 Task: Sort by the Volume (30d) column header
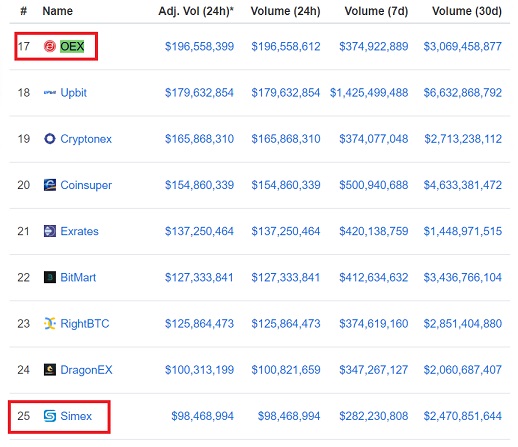click(467, 11)
